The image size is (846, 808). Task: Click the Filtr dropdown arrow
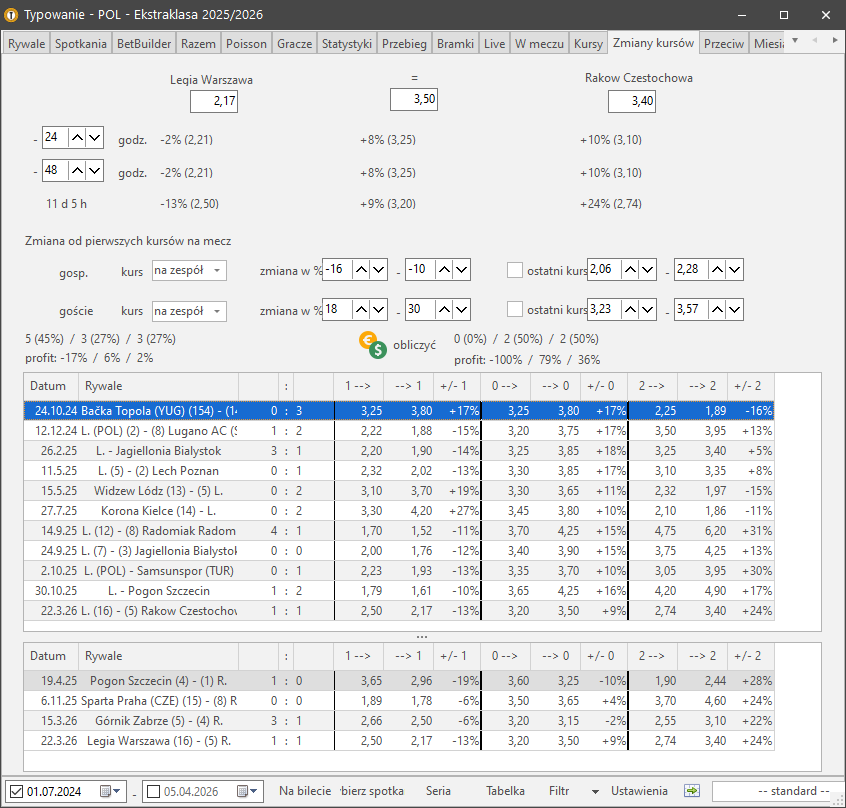595,791
